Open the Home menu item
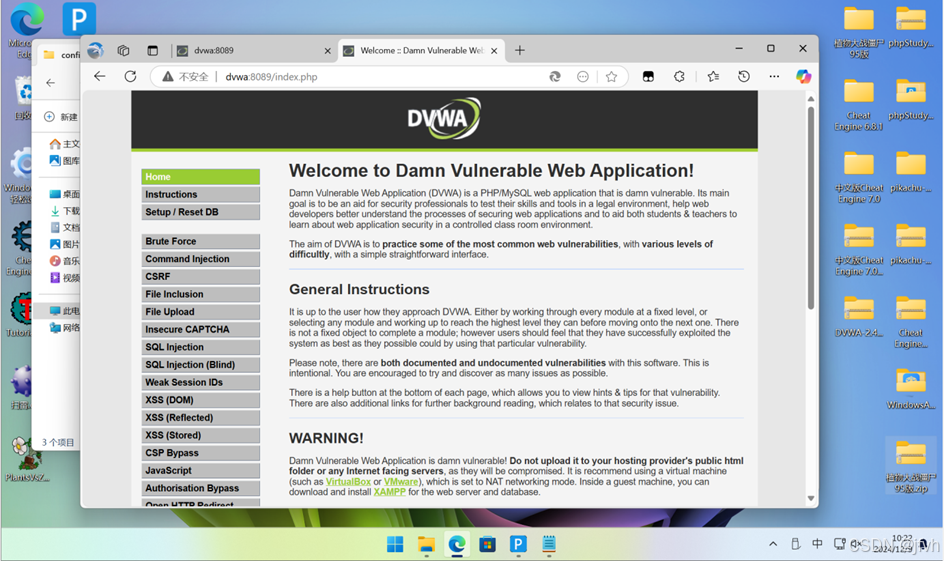Screen dimensions: 944x561 200,177
